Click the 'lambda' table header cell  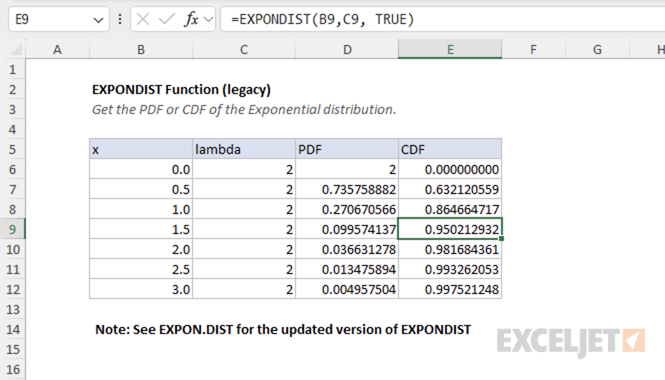tap(244, 149)
